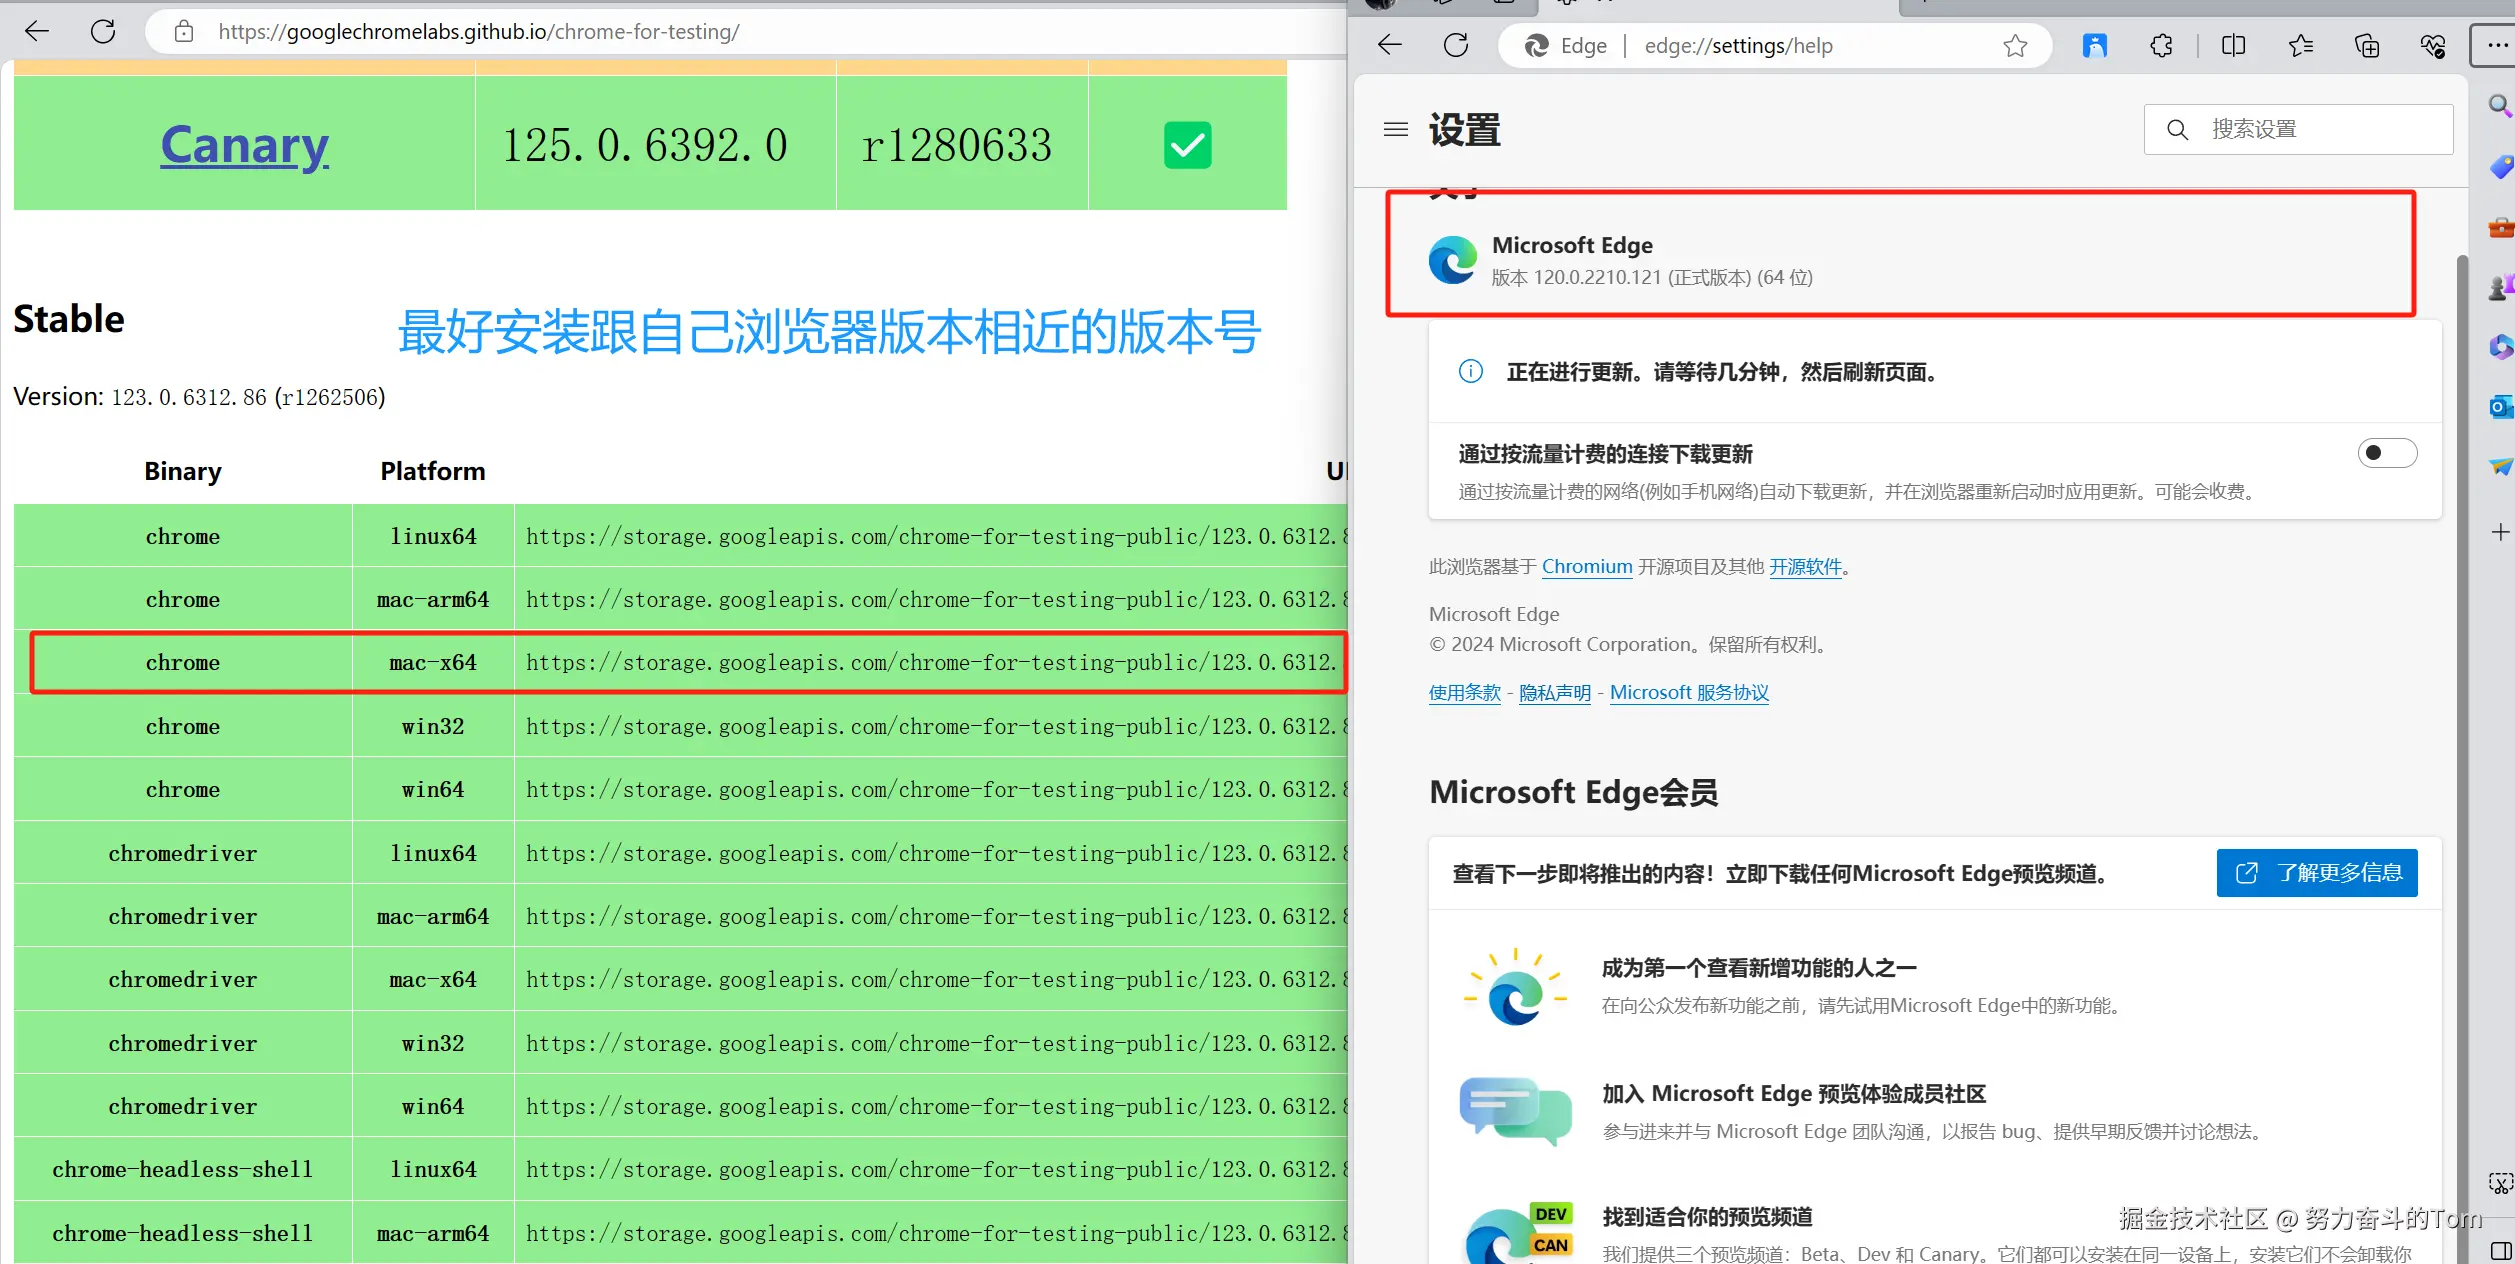Refresh the edge://settings/help page
2515x1264 pixels.
click(1456, 45)
